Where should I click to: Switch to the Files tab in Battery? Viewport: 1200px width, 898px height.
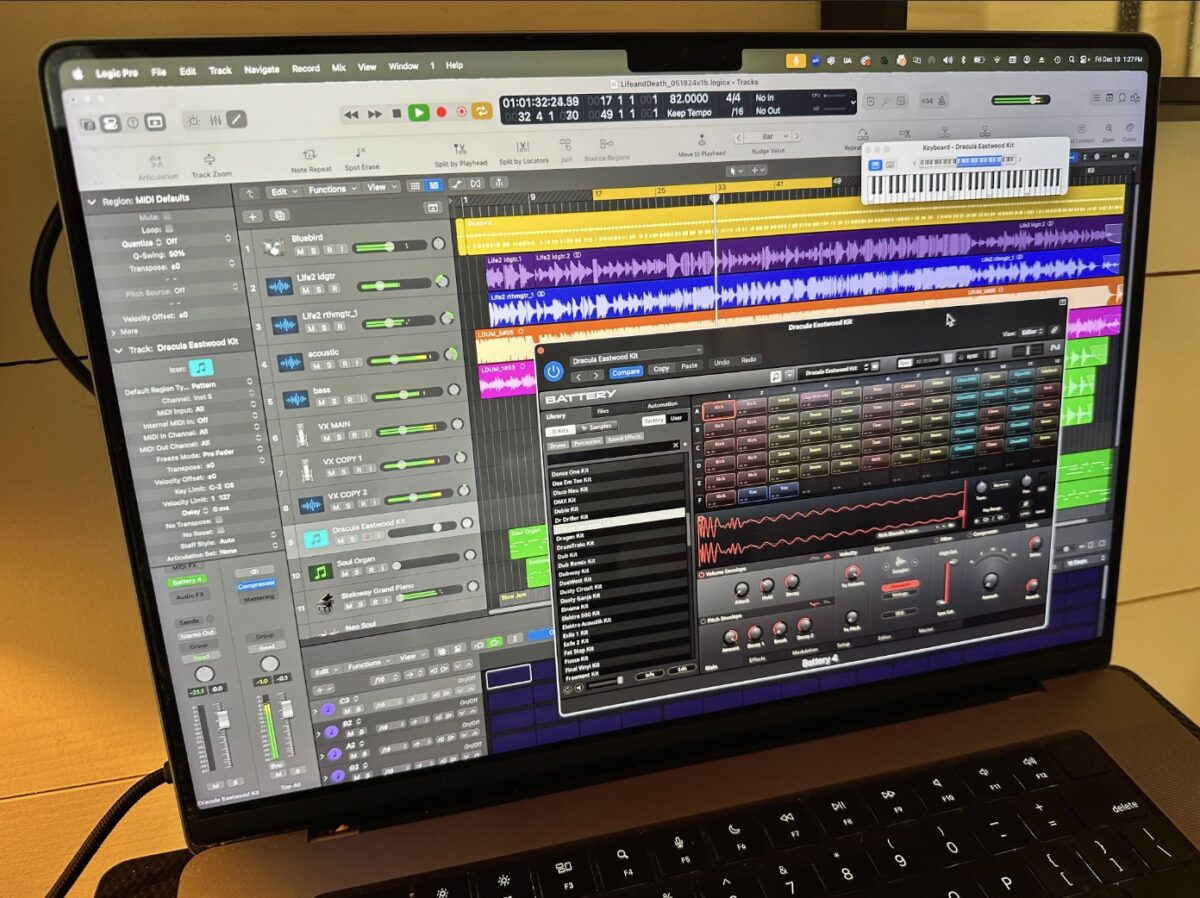(603, 410)
